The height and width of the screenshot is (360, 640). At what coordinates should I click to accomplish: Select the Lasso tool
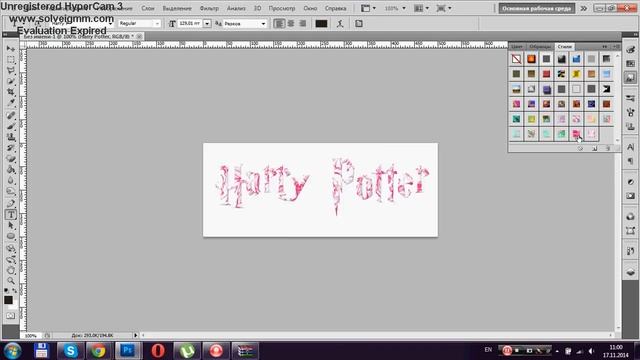coord(11,71)
